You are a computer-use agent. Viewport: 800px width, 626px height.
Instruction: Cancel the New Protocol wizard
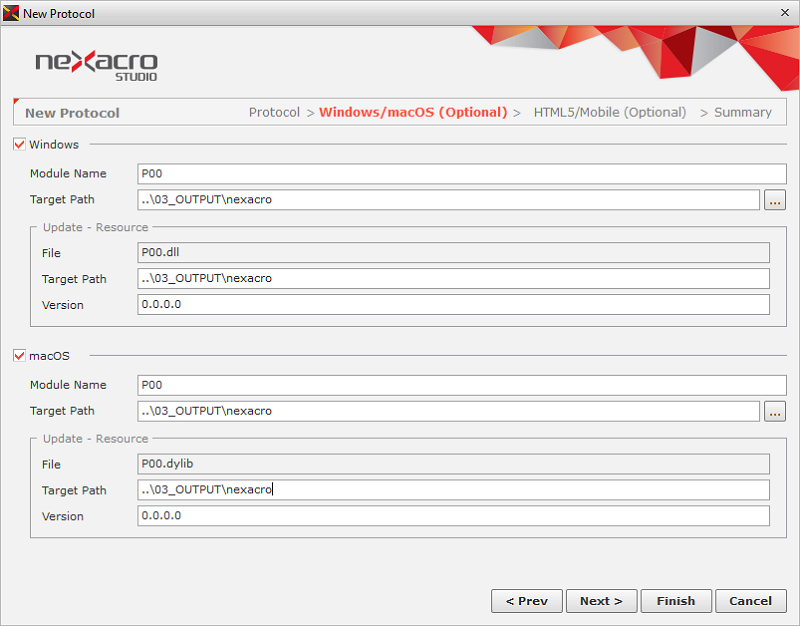(x=750, y=601)
